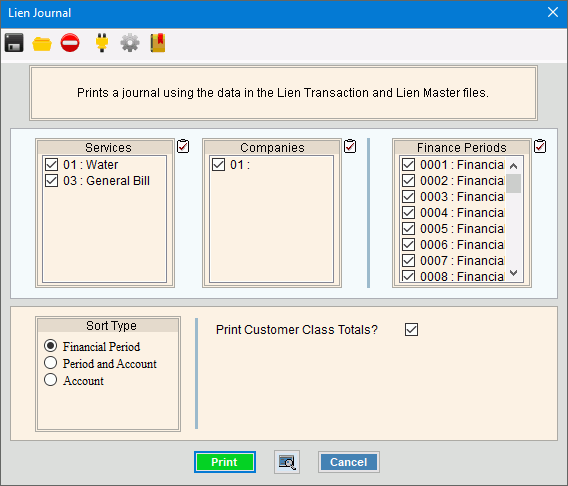Toggle select-all clipboard icon for Finance Periods
The image size is (568, 486).
coord(540,146)
